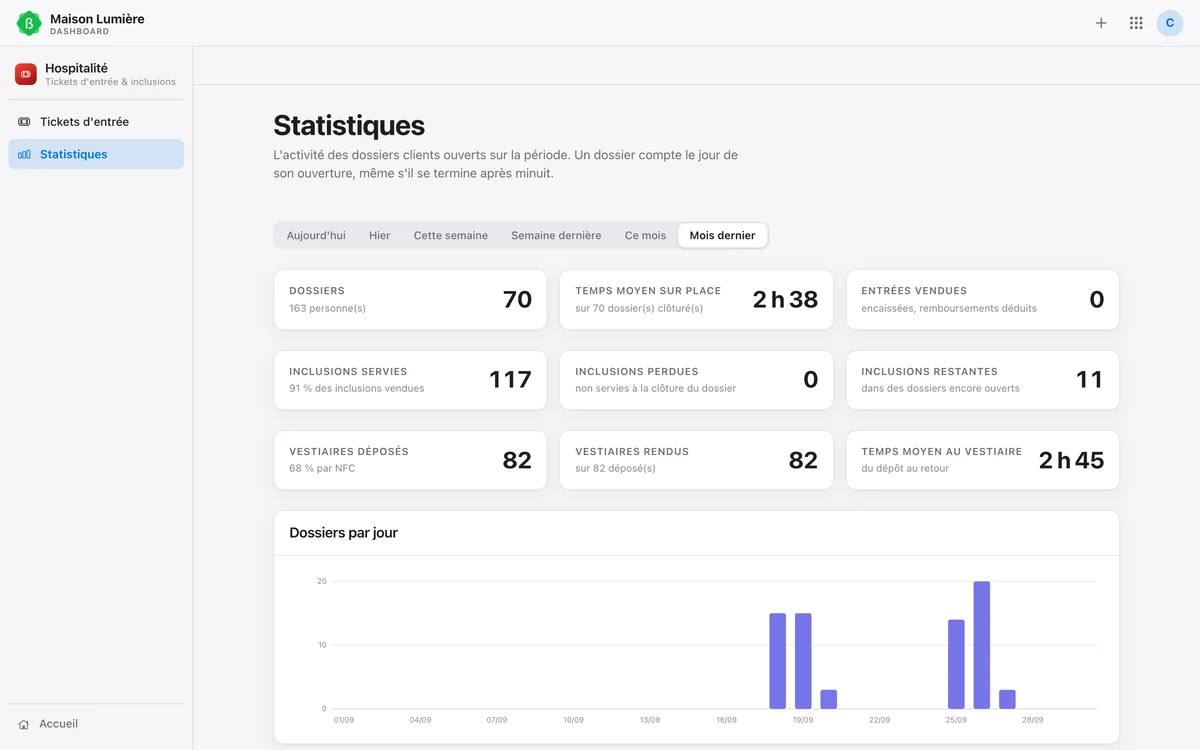Click the text 'dans des dossiers encore ouverts'
This screenshot has height=750, width=1200.
point(940,388)
